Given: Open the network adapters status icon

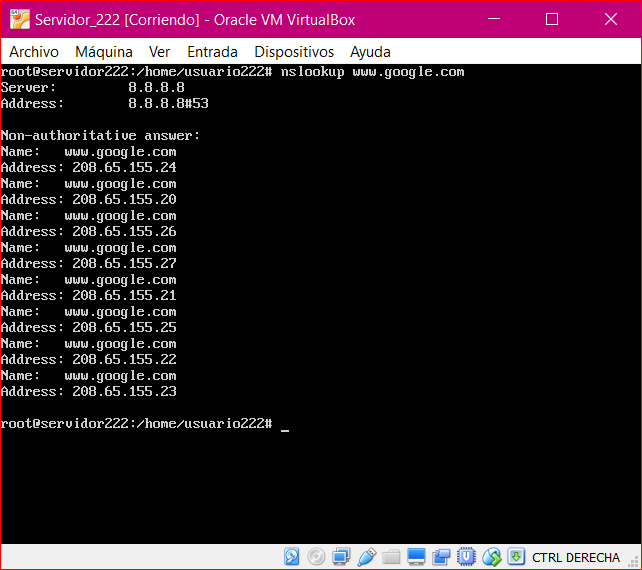Looking at the screenshot, I should [x=341, y=557].
